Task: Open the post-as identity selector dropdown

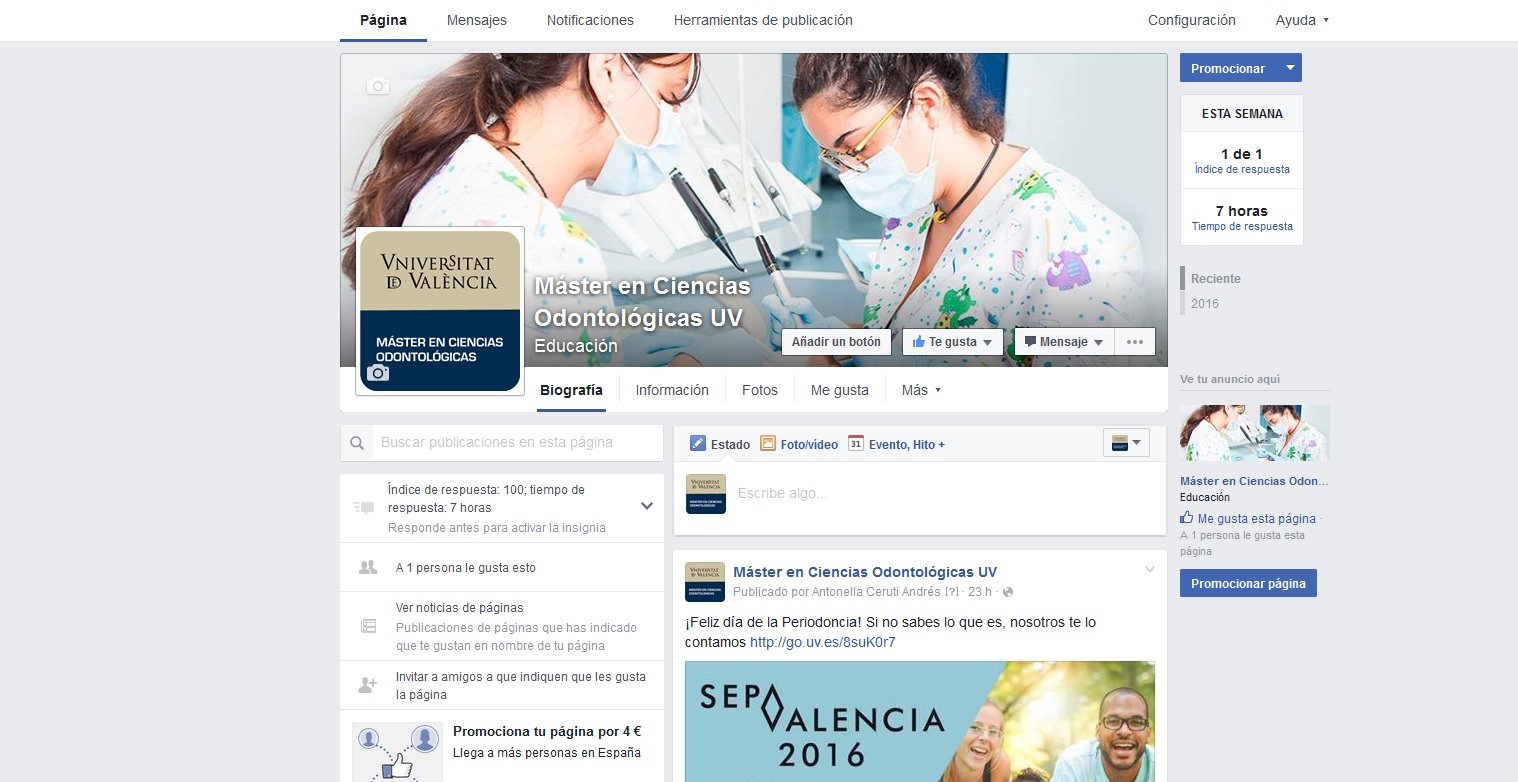Action: [x=1126, y=443]
